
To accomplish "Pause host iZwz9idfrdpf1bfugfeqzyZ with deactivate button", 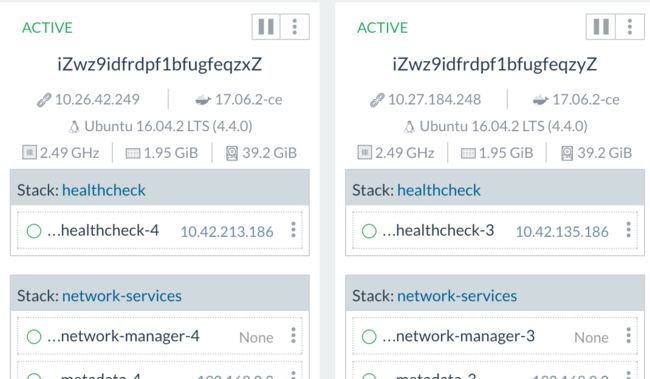I will (x=601, y=27).
